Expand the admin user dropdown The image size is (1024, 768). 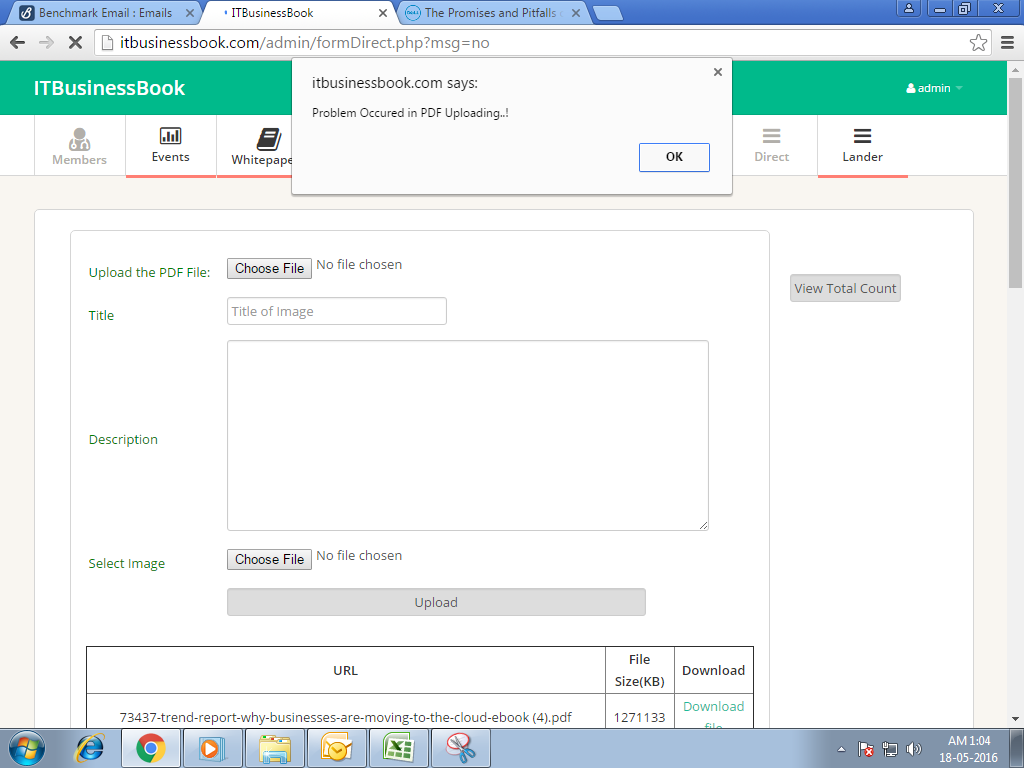(934, 88)
